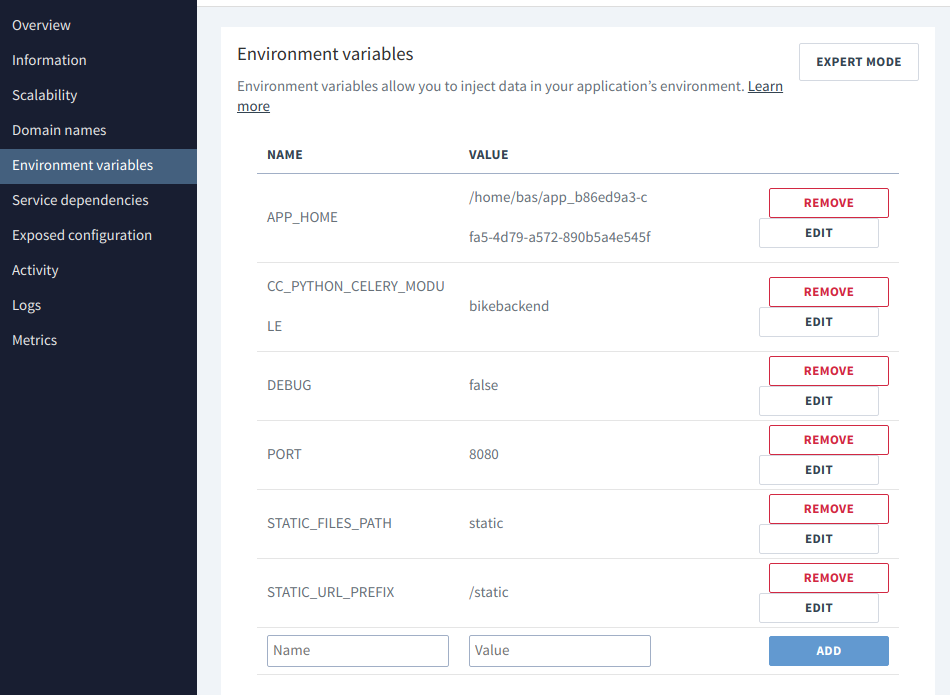The height and width of the screenshot is (695, 950).
Task: Select Domain names in sidebar
Action: pos(59,130)
